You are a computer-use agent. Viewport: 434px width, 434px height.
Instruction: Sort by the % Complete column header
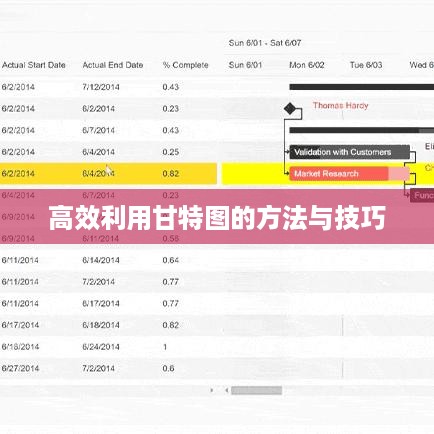tap(185, 65)
